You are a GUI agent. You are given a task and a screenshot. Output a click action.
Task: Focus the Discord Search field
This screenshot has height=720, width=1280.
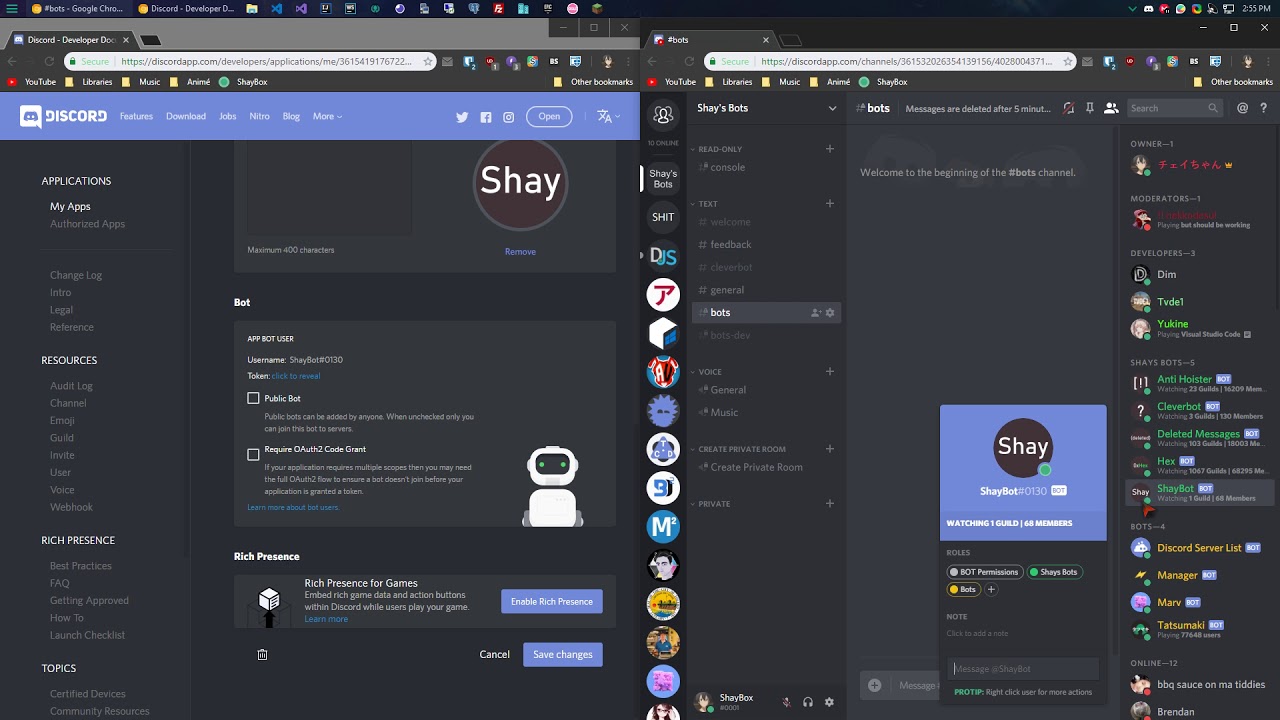coord(1176,108)
